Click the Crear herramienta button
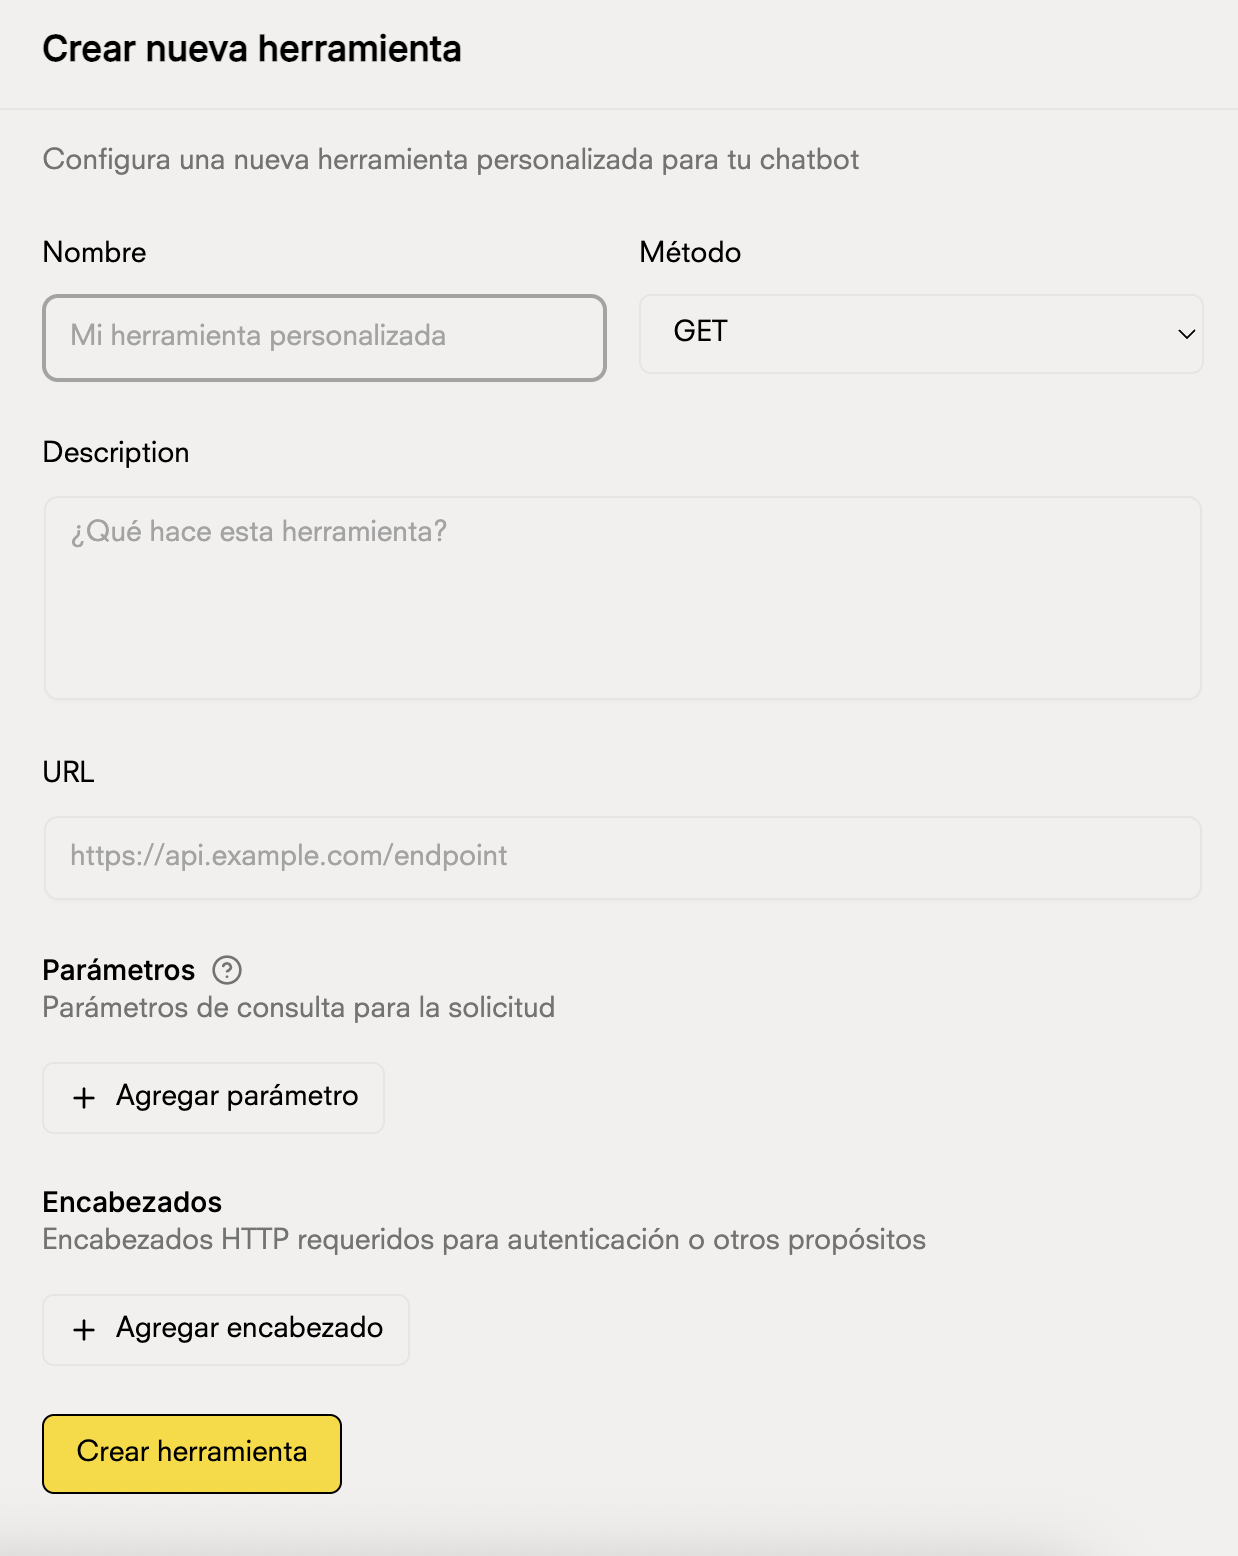This screenshot has width=1238, height=1556. 192,1453
